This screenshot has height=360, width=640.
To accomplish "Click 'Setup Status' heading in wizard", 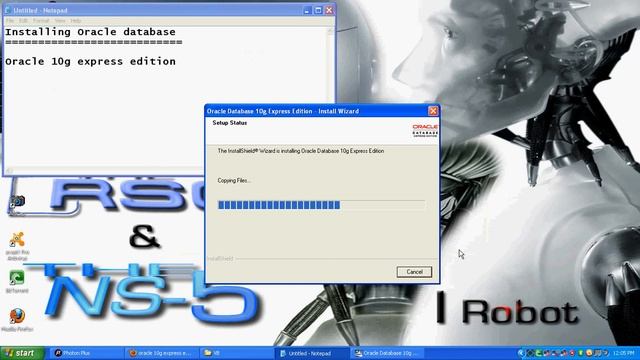I will 229,122.
